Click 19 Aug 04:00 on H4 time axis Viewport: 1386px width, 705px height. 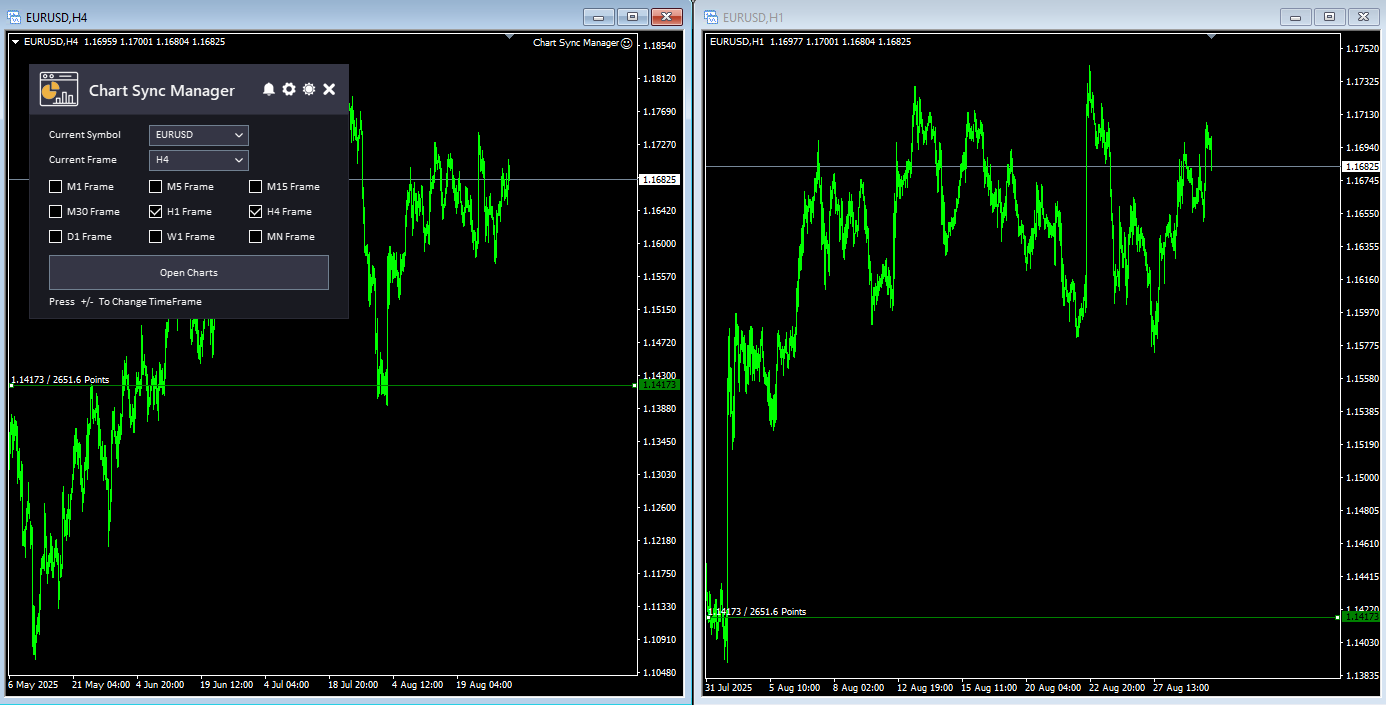point(484,685)
